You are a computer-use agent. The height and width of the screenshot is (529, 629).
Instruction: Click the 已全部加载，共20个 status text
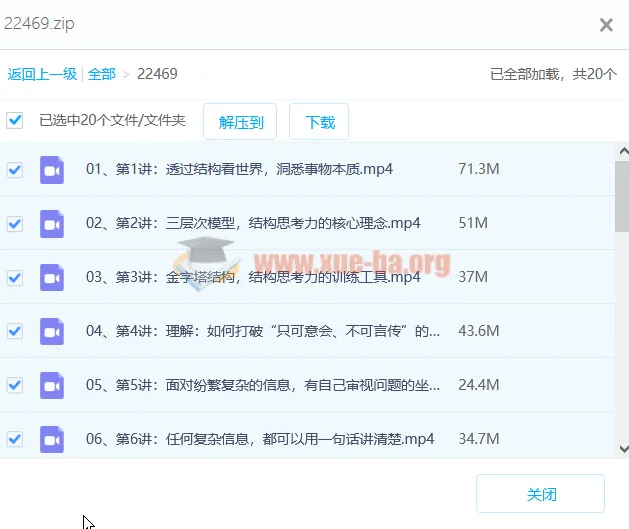(554, 74)
